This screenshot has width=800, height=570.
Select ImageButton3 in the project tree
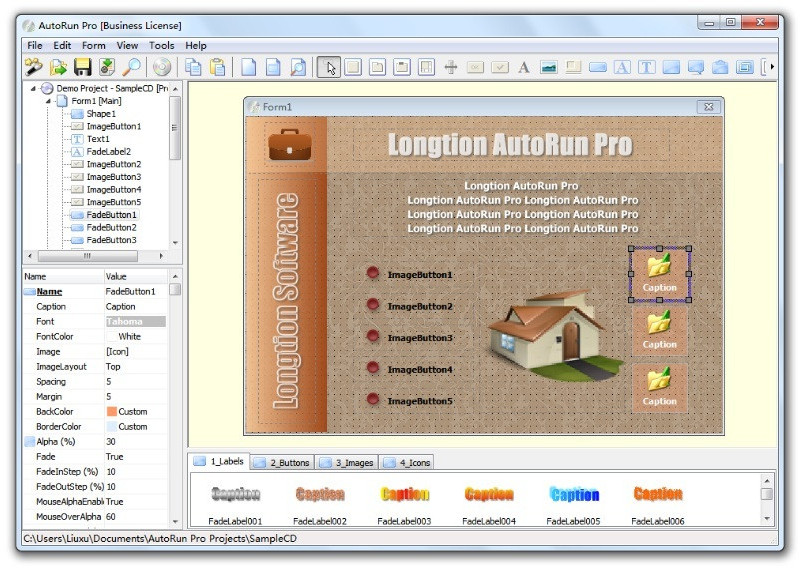pos(114,177)
